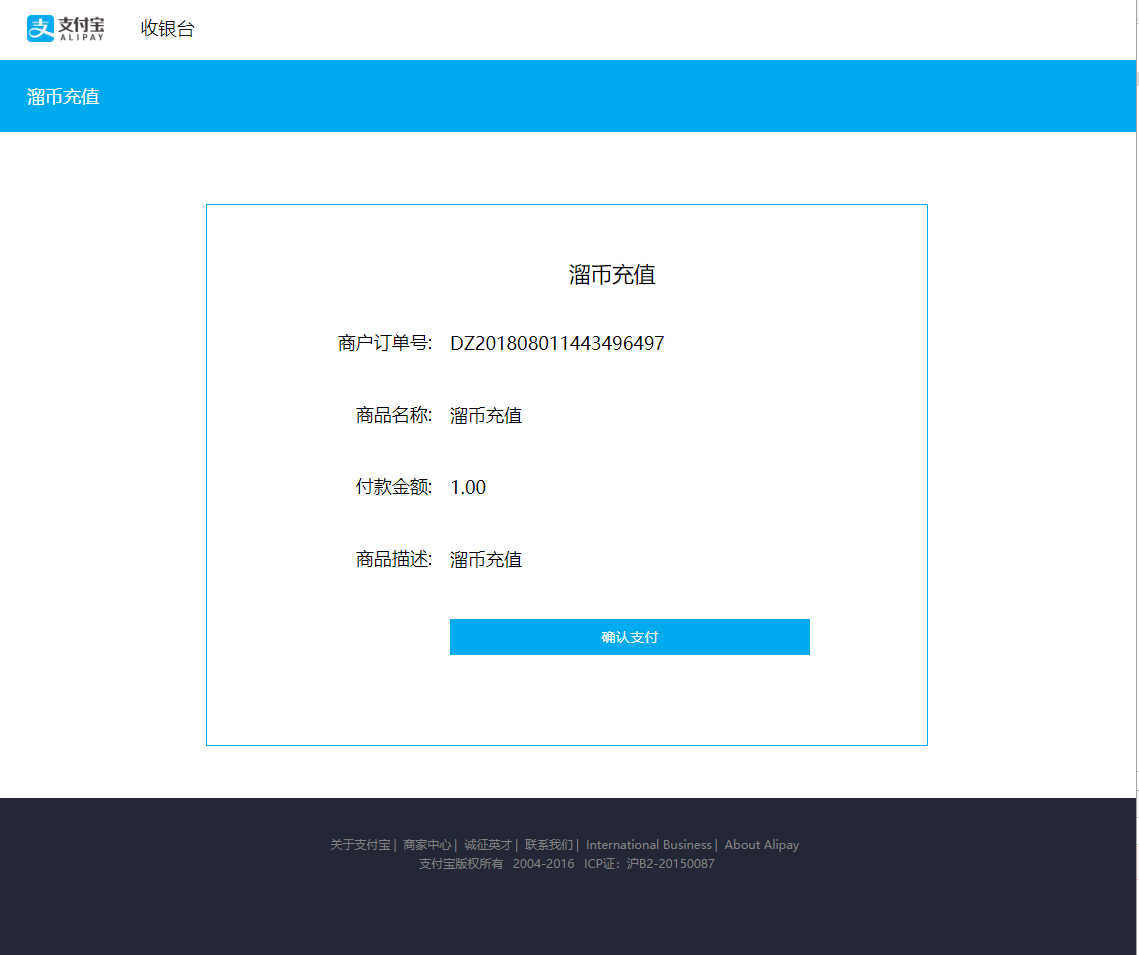Click the 溜币充值 heading inside the order card
The image size is (1139, 955).
point(612,275)
